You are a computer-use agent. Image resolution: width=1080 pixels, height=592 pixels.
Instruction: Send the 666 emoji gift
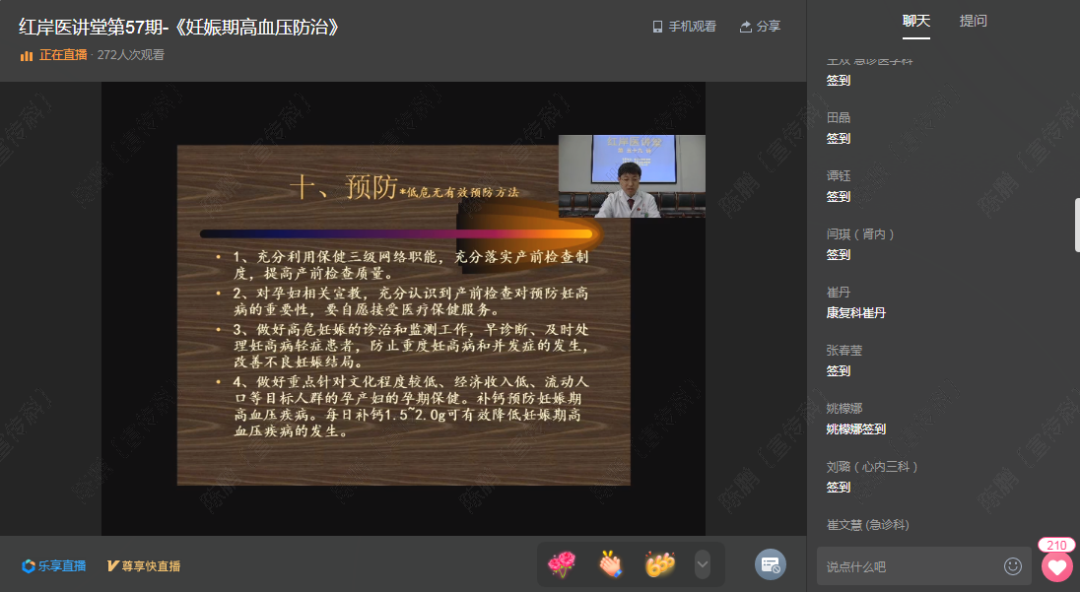coord(659,565)
